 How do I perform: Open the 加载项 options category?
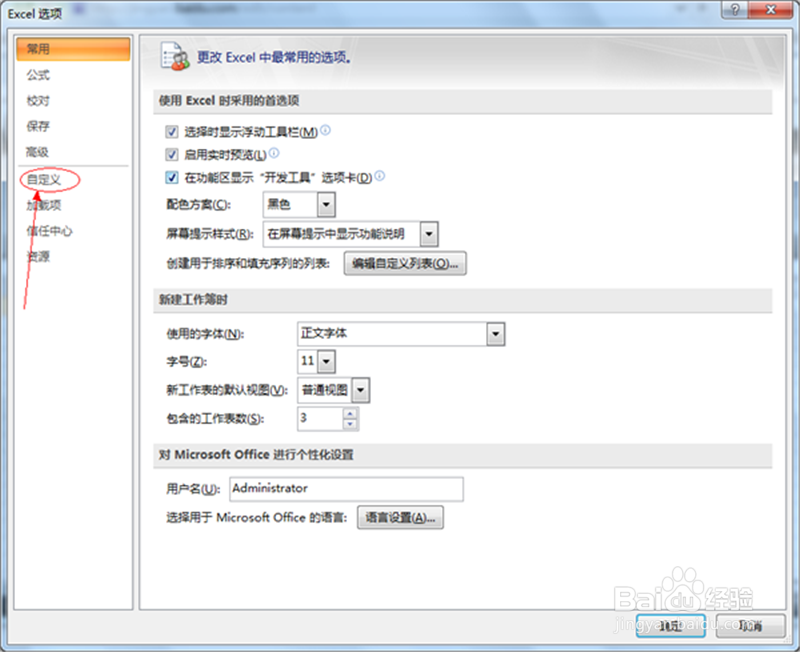coord(44,205)
